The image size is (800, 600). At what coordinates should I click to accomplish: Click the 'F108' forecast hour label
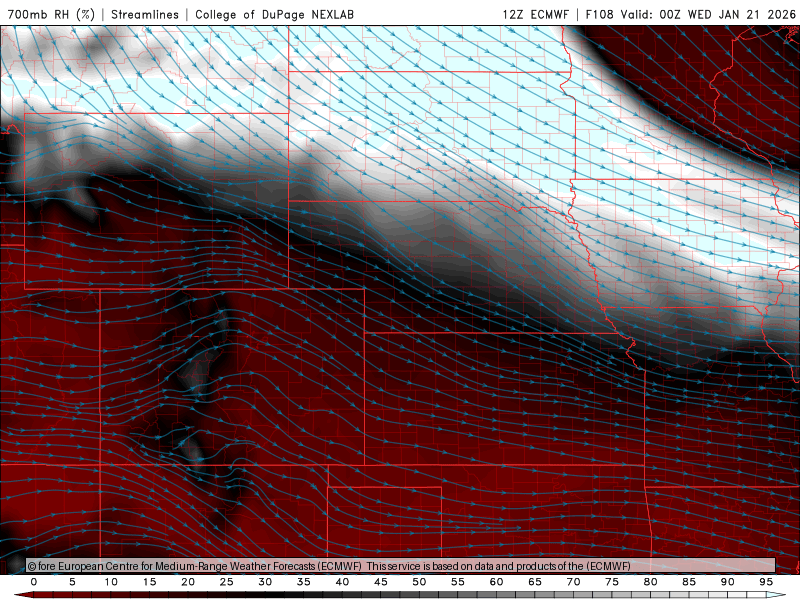599,14
